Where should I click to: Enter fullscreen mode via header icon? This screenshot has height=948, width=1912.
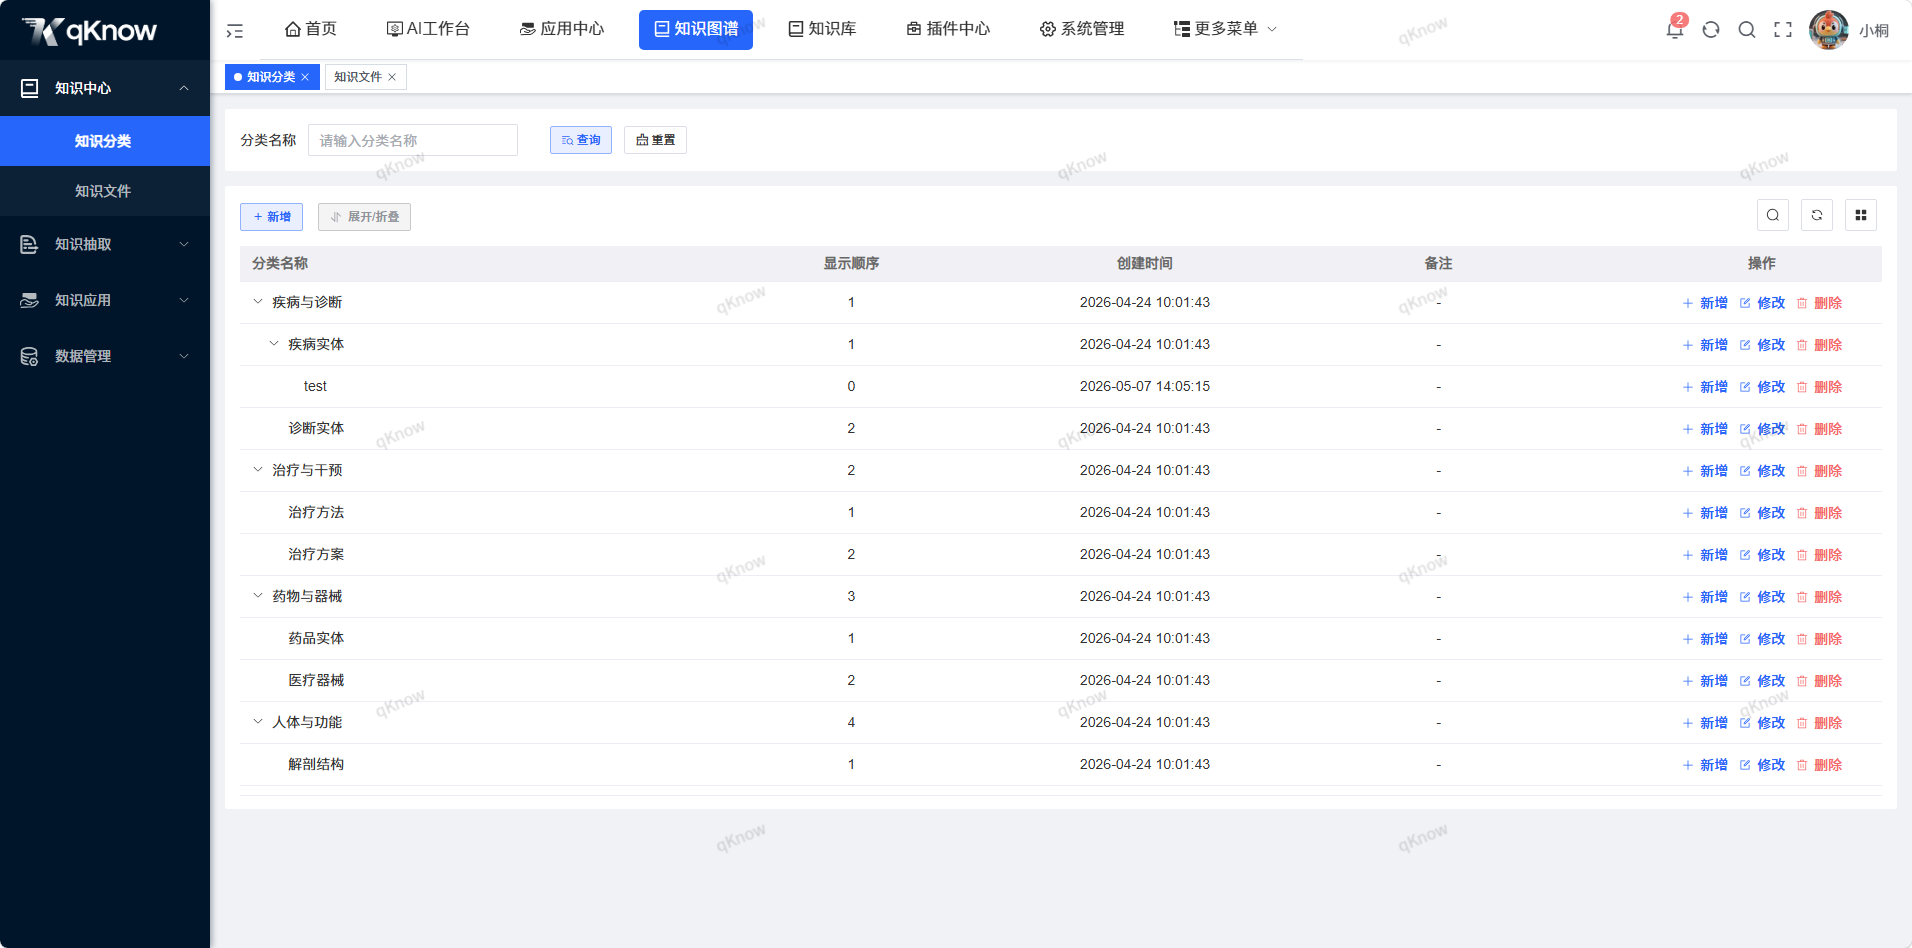click(x=1783, y=30)
